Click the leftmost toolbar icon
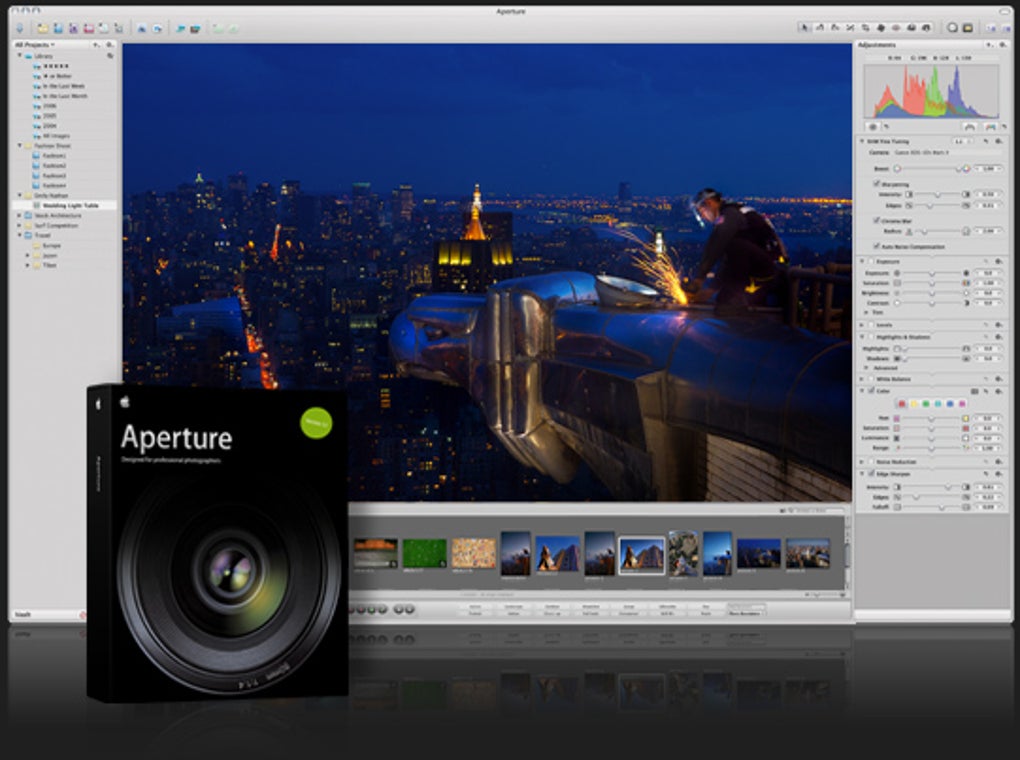The height and width of the screenshot is (760, 1020). 20,28
